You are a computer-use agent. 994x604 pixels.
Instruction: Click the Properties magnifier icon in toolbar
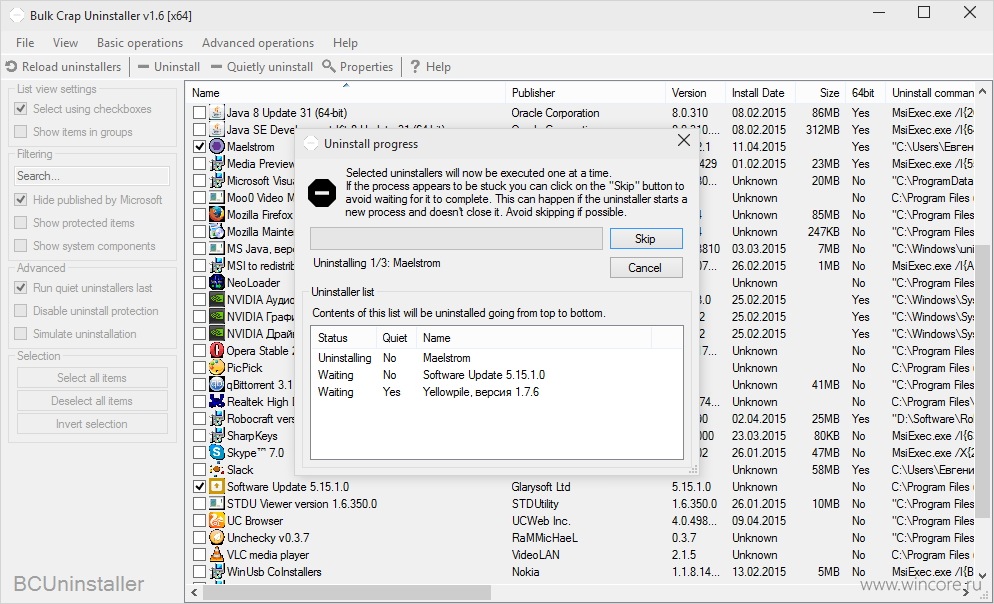pyautogui.click(x=328, y=66)
